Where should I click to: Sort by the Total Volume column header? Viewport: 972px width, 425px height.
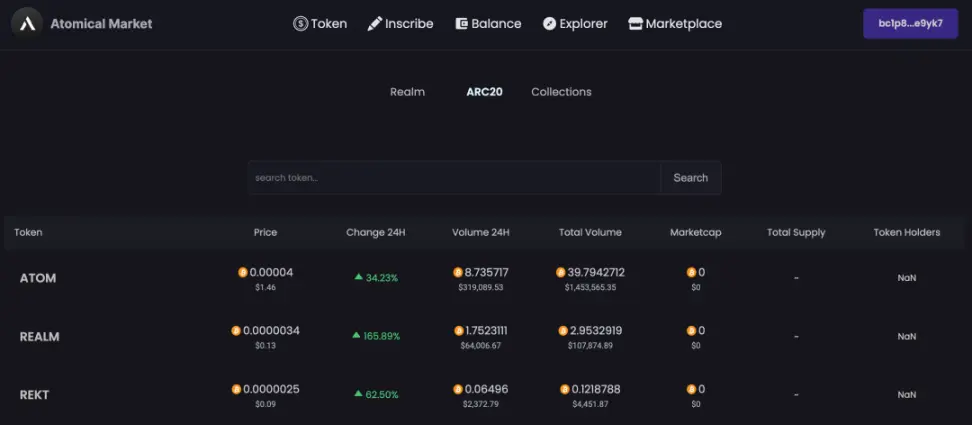(x=590, y=232)
